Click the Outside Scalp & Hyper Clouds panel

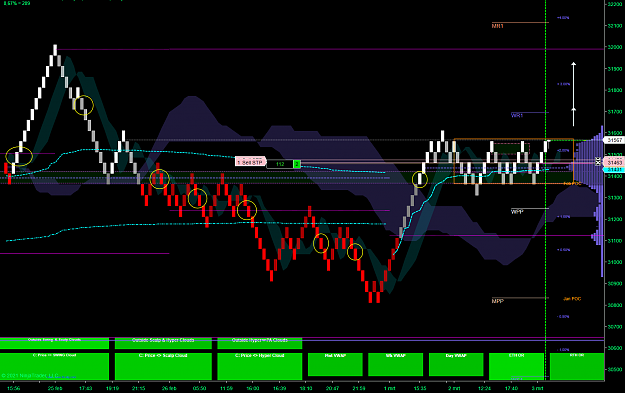(163, 343)
